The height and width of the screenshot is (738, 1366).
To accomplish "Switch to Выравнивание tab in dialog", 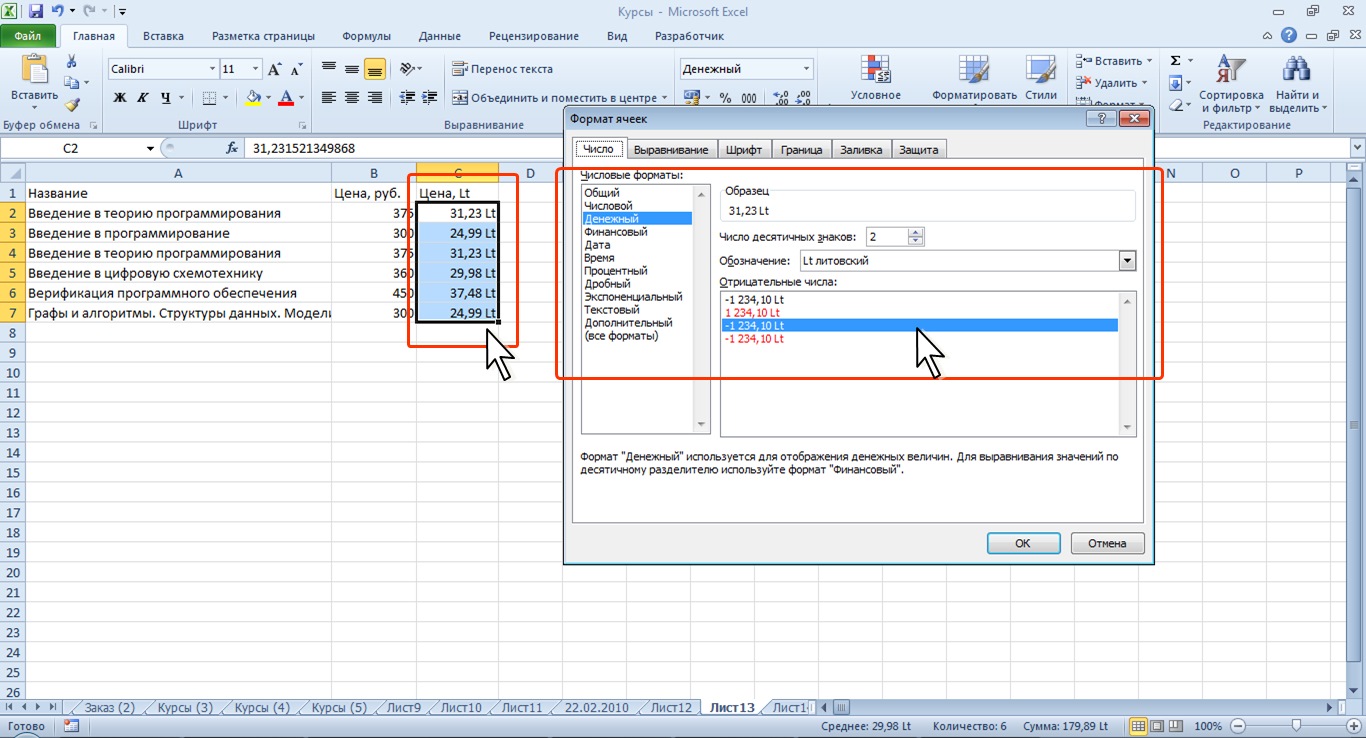I will [671, 150].
